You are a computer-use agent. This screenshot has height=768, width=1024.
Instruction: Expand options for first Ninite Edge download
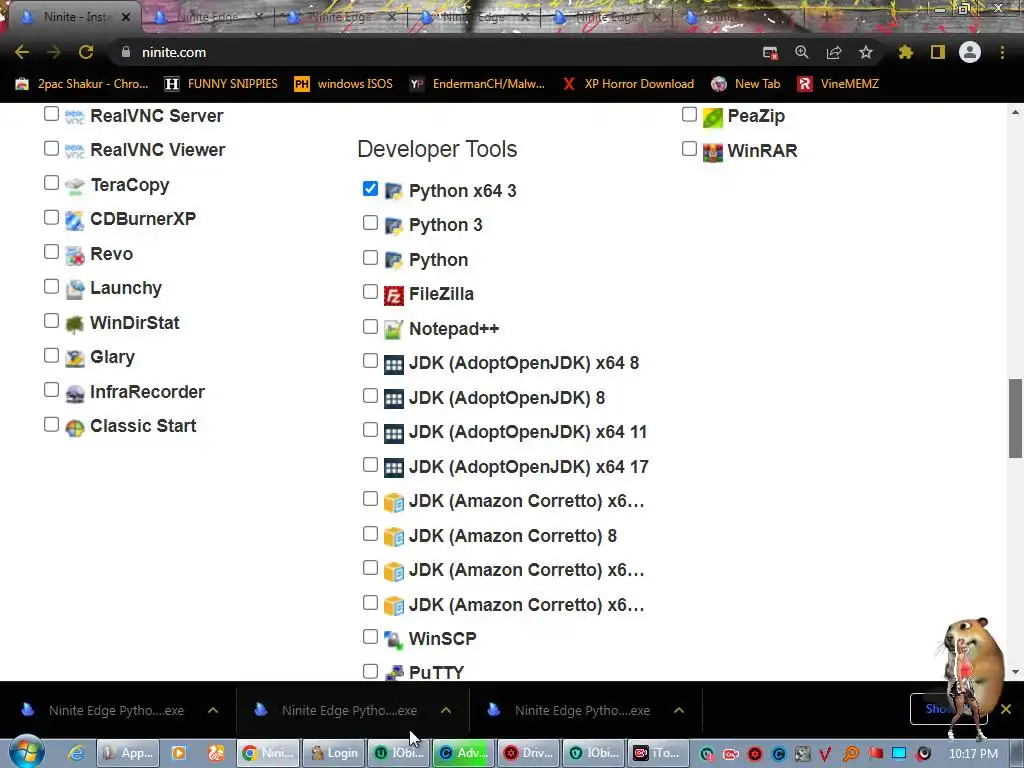213,710
